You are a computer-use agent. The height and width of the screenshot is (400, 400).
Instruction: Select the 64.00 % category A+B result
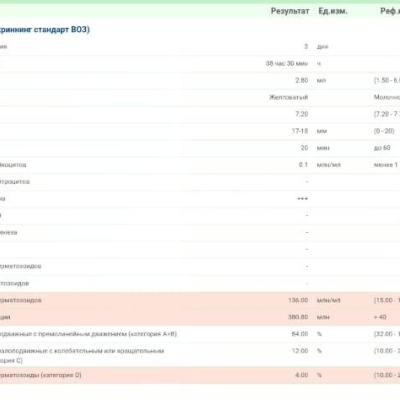pos(300,334)
